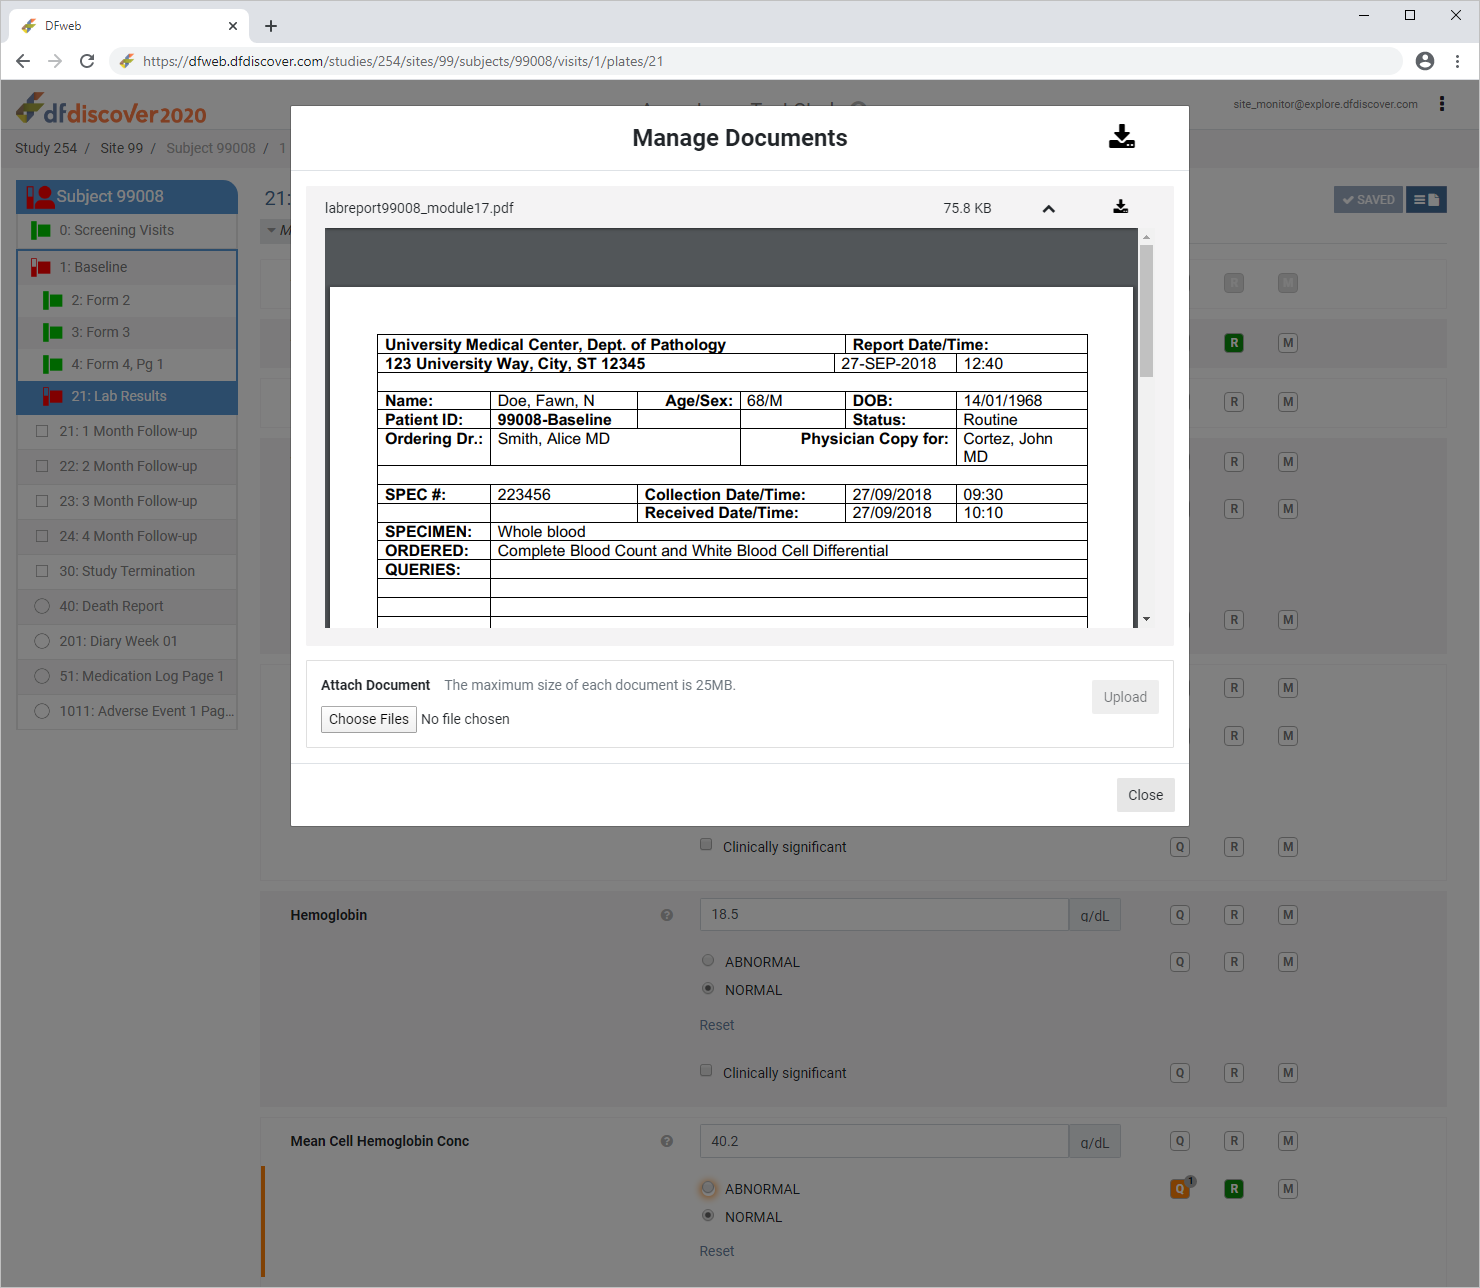The image size is (1480, 1288).
Task: Click the Hemoglobin value input field
Action: tap(883, 915)
